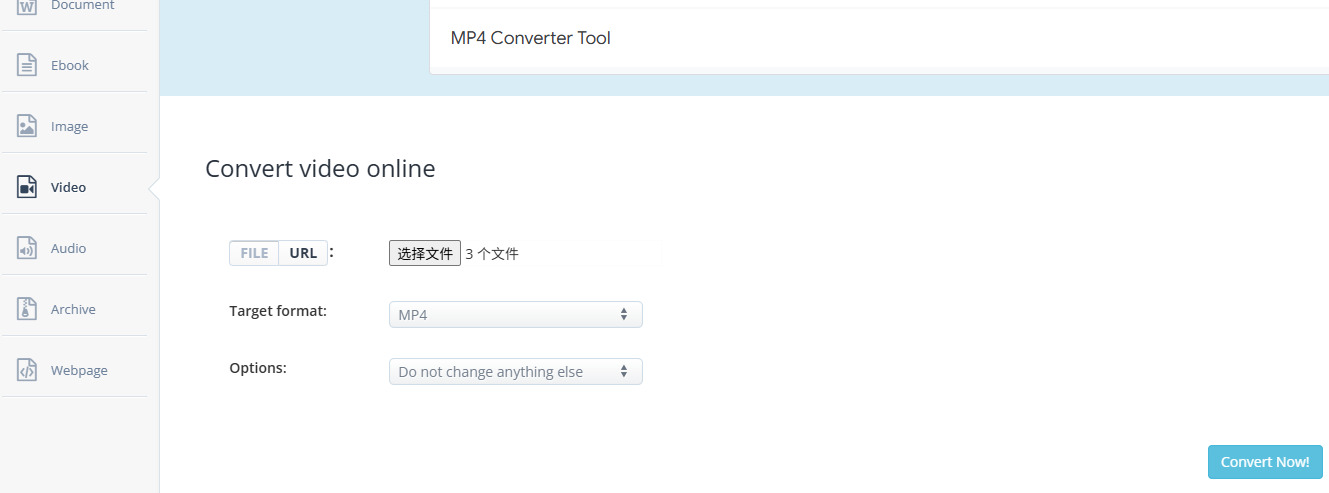The image size is (1329, 493).
Task: Click the Ebook sidebar icon
Action: pyautogui.click(x=27, y=65)
